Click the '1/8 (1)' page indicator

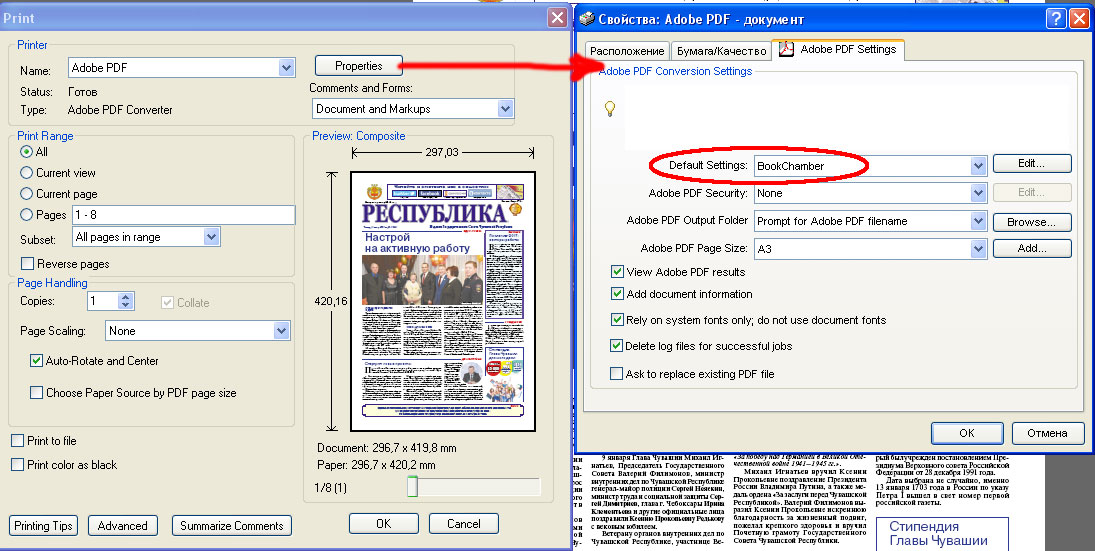(x=330, y=487)
